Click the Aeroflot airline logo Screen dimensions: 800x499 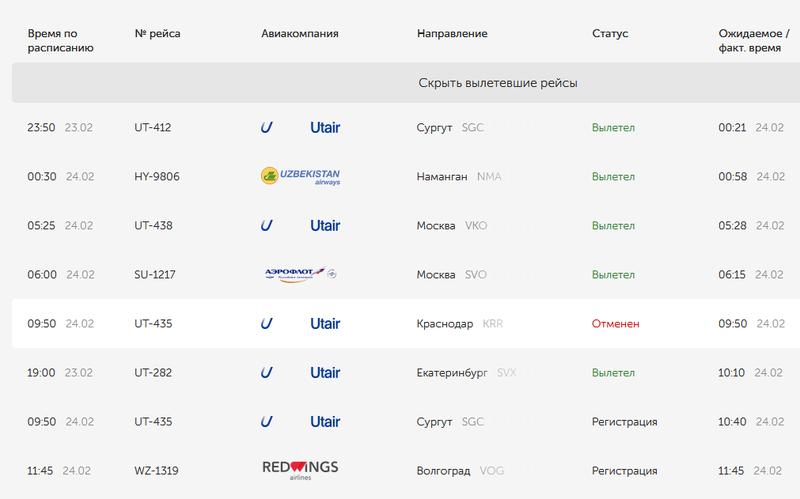point(300,275)
